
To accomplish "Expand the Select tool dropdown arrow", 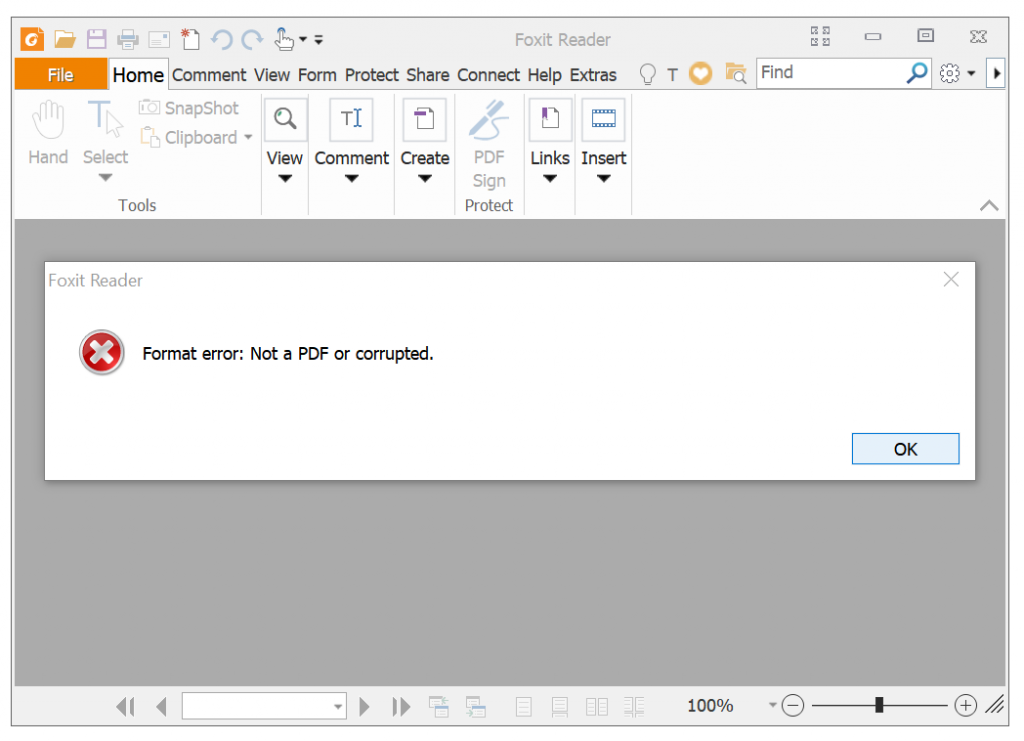I will tap(106, 178).
